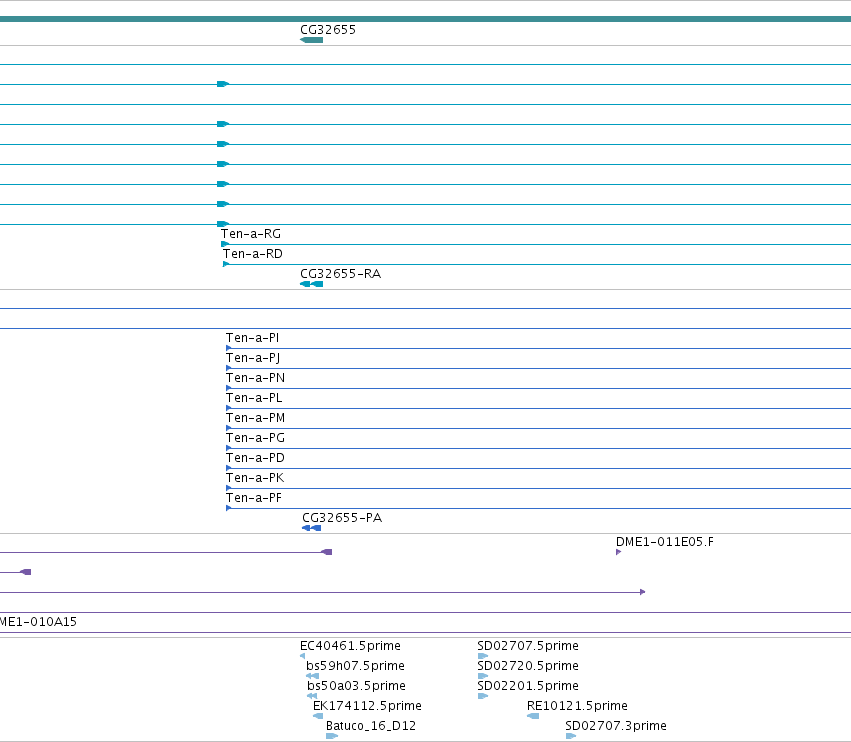
Task: Select the Ten-a-PK protein label
Action: (x=255, y=478)
